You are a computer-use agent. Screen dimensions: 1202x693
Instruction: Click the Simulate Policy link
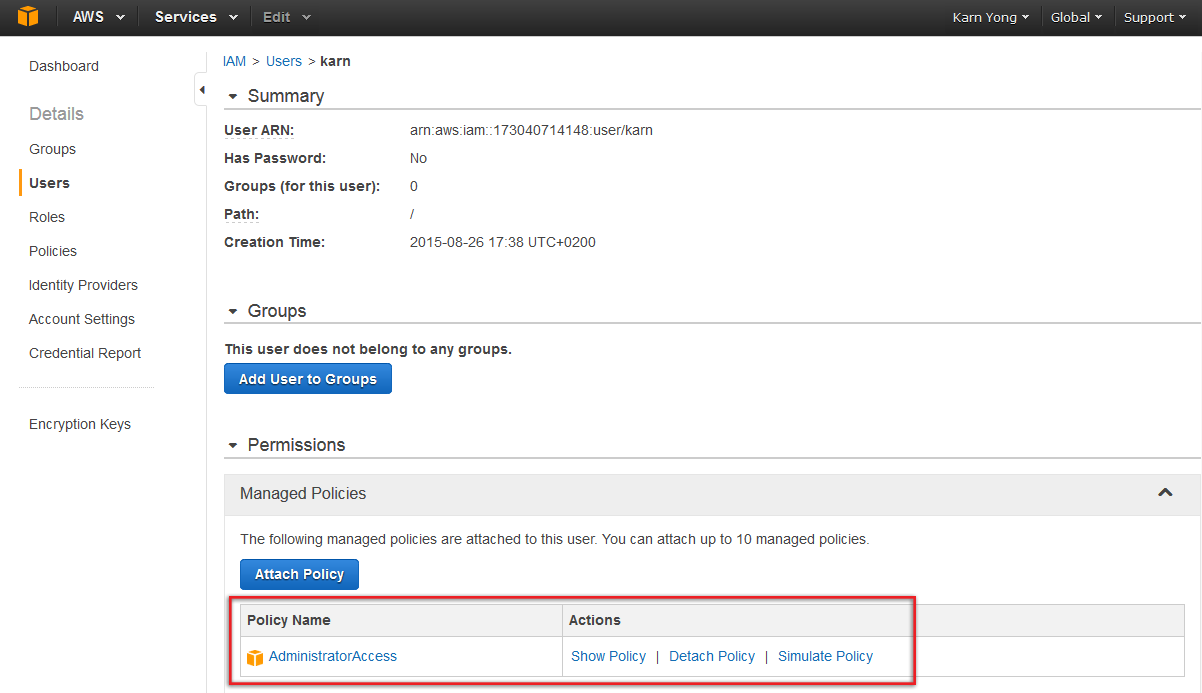click(x=825, y=656)
